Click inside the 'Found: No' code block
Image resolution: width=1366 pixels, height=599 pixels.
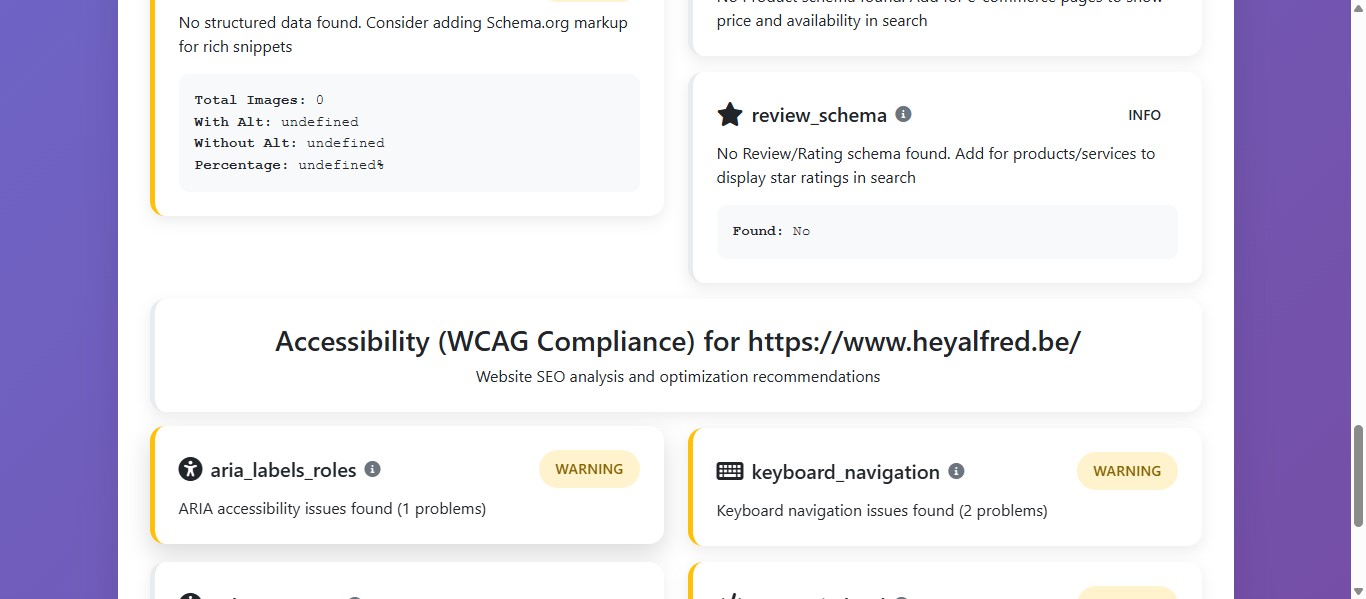point(946,230)
